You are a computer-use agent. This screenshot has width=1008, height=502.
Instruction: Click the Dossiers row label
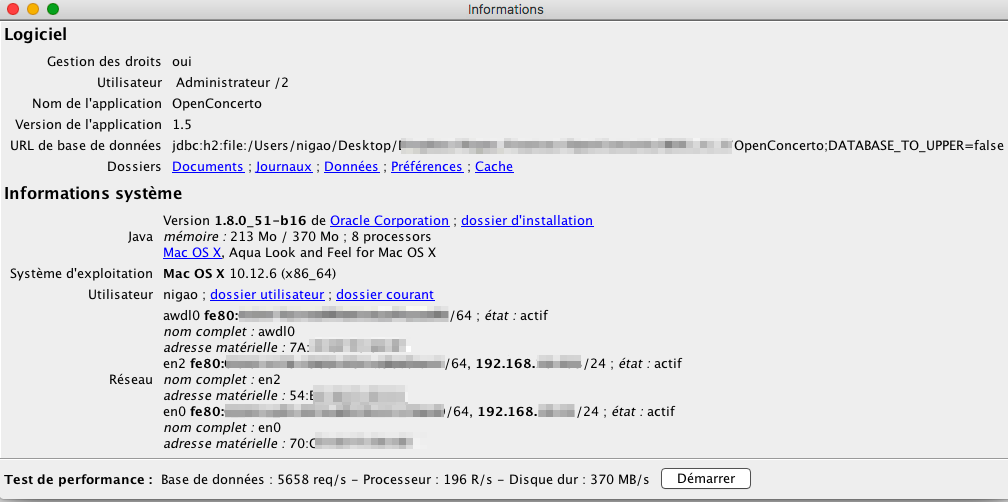point(134,166)
